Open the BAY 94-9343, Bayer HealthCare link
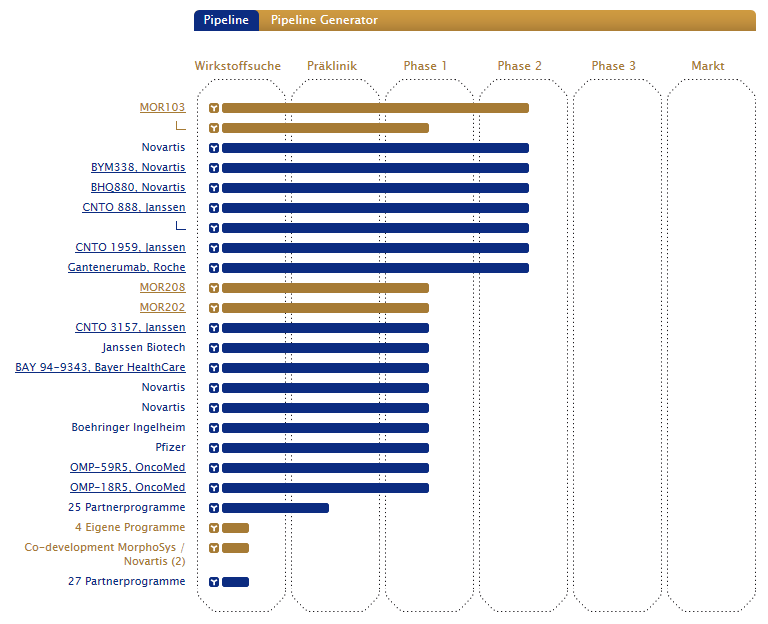Image resolution: width=768 pixels, height=624 pixels. 100,368
